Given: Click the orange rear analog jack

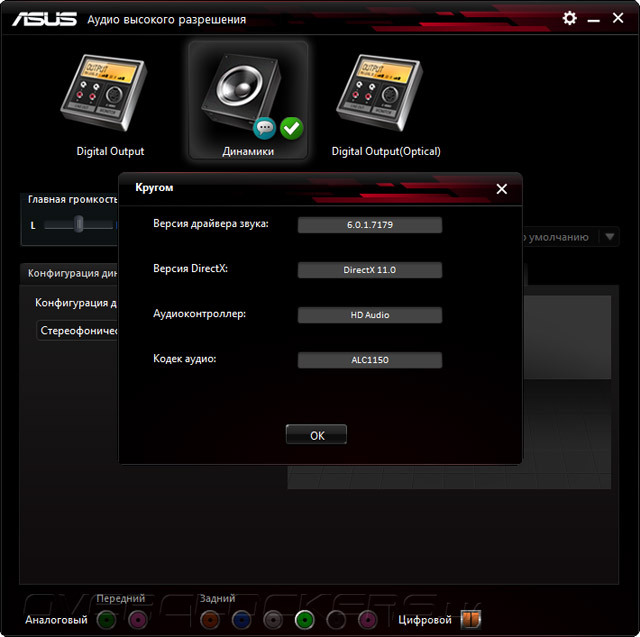Looking at the screenshot, I should pos(210,620).
